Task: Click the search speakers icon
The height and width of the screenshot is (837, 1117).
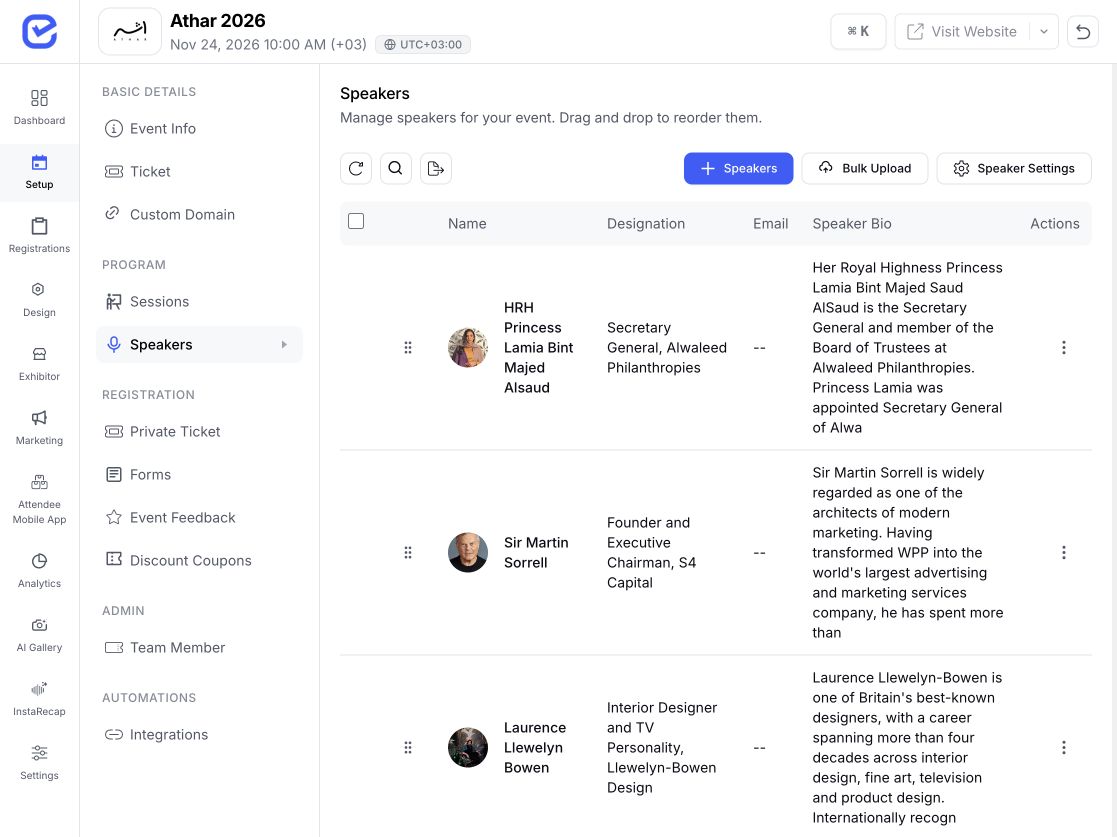Action: point(395,168)
